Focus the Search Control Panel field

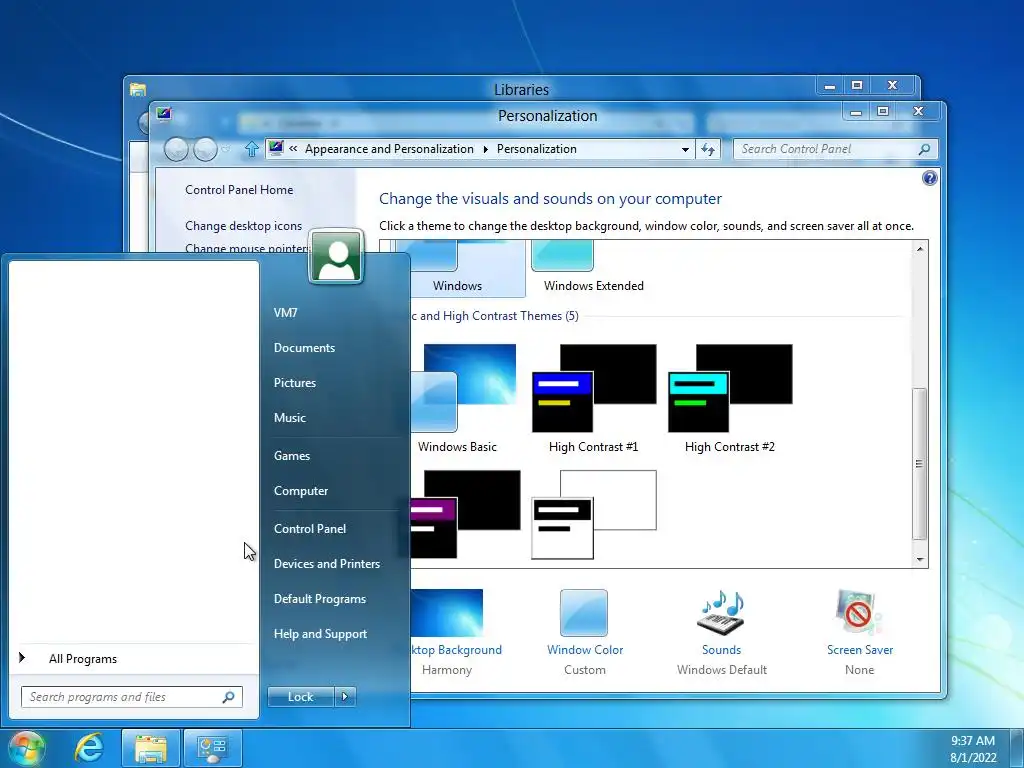pos(835,149)
